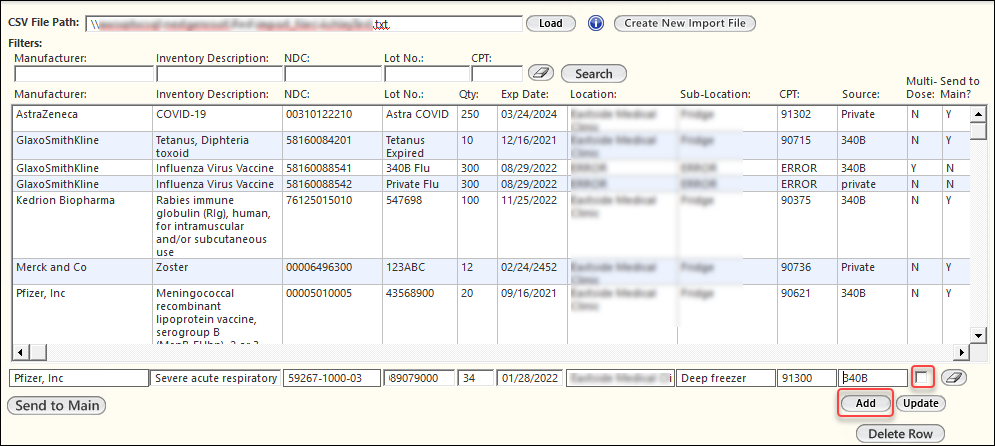Viewport: 995px width, 446px height.
Task: Click the vertical scrollbar up arrow
Action: pos(979,114)
